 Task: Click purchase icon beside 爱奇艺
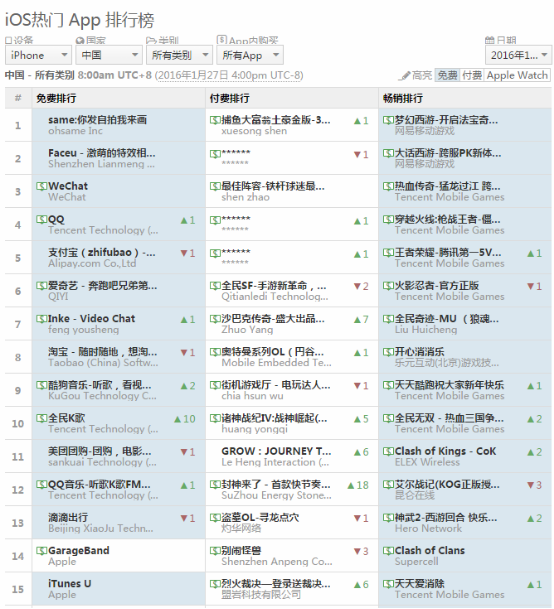pos(41,286)
